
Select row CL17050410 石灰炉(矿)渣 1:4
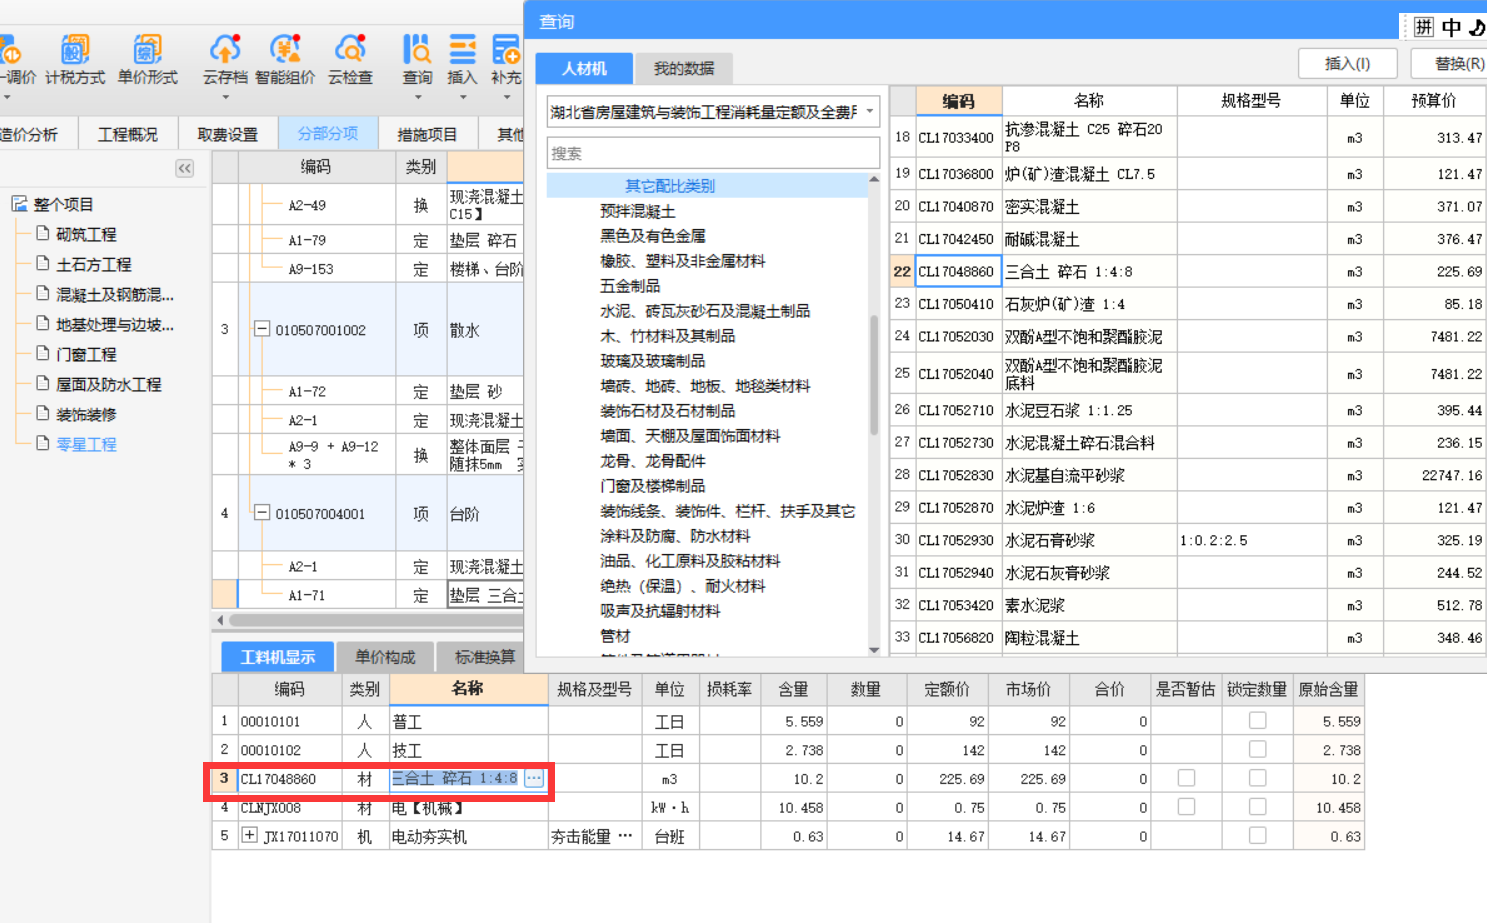1188,304
